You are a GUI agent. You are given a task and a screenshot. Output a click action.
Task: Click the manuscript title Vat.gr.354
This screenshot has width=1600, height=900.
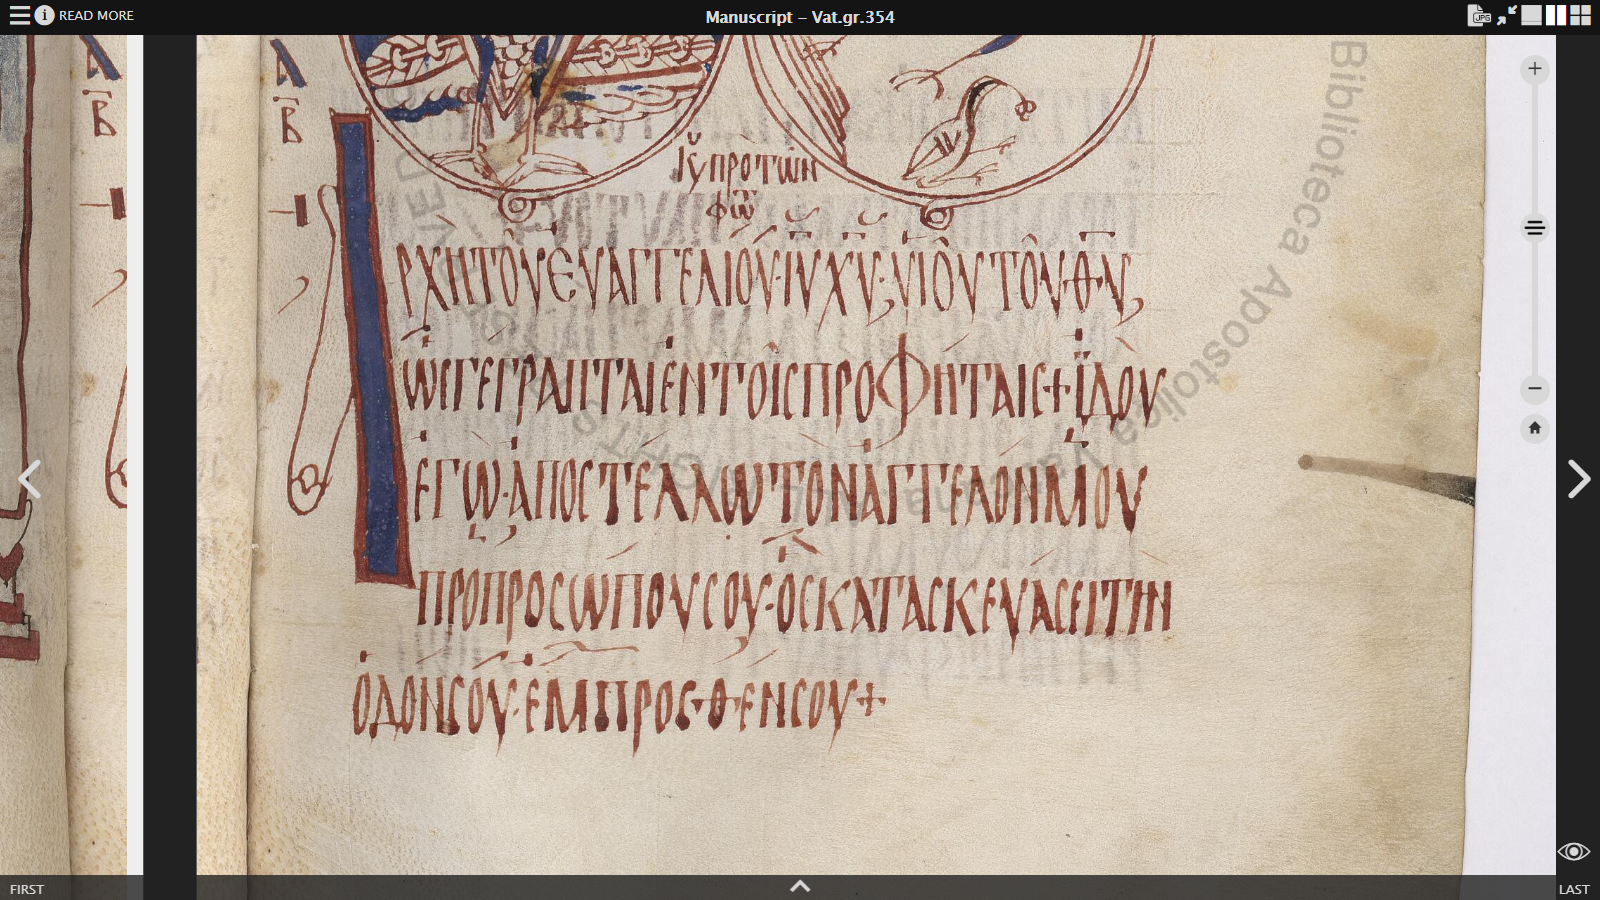coord(800,17)
